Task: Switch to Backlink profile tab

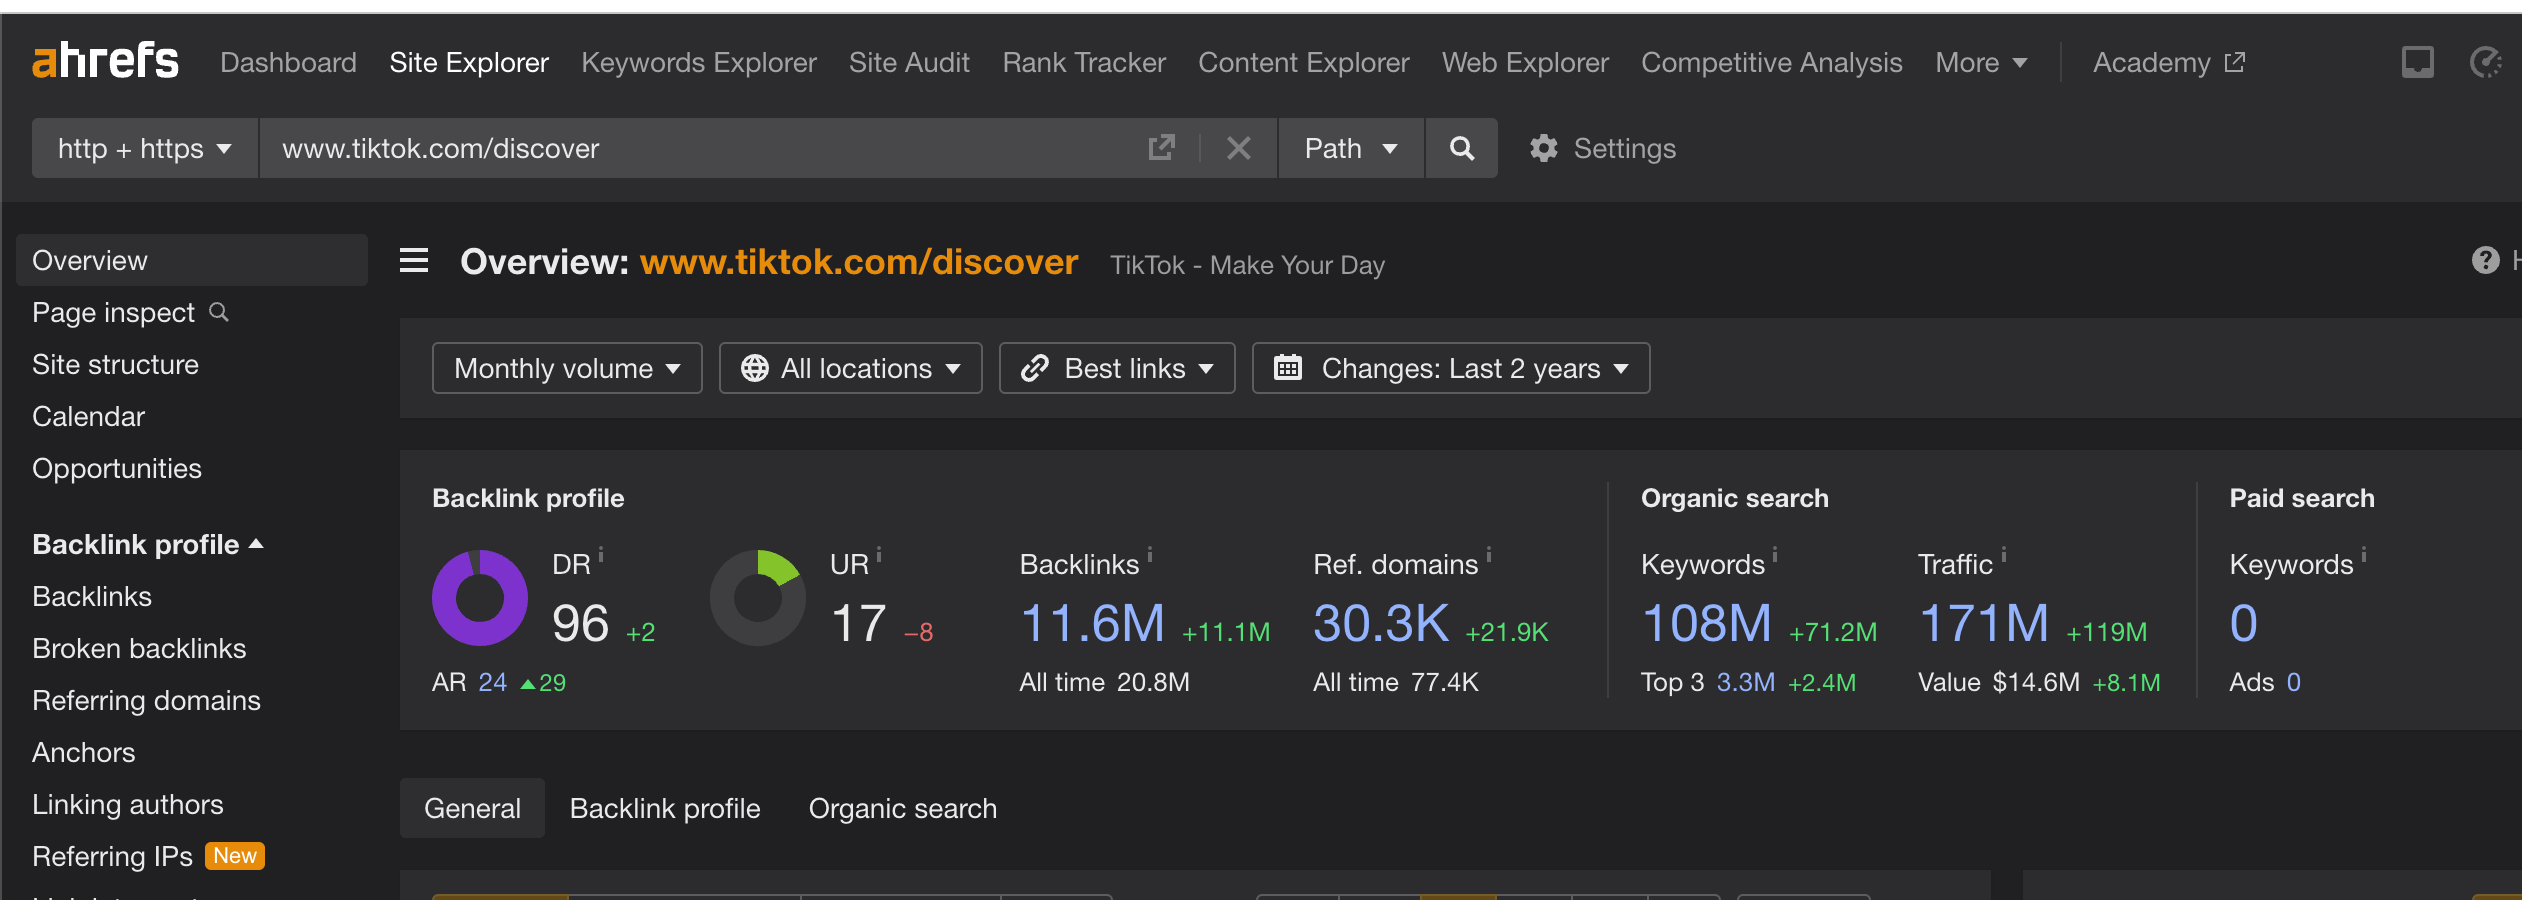Action: point(665,808)
